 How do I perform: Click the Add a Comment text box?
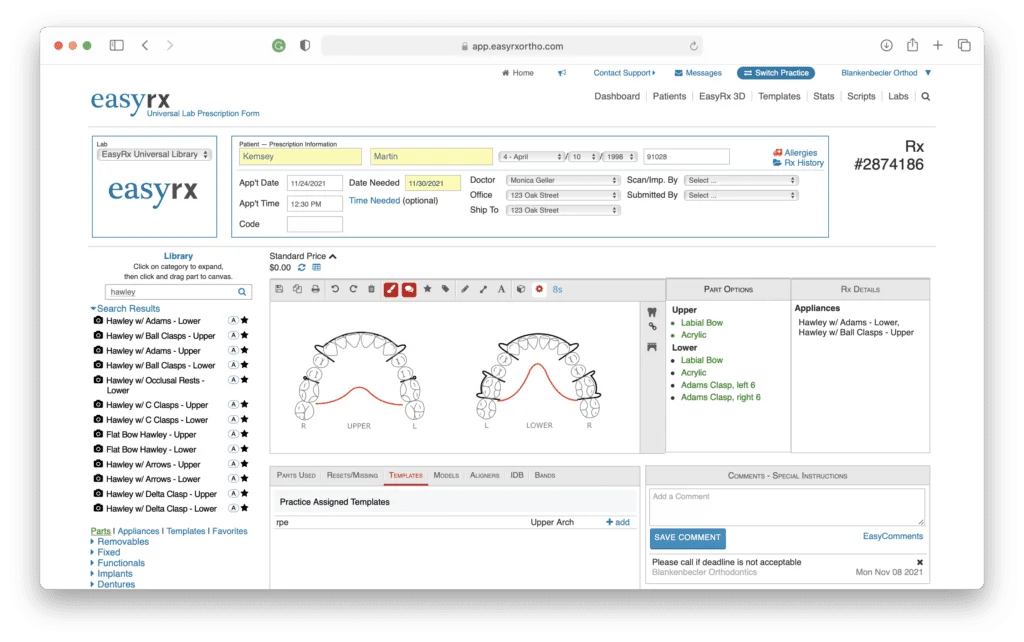(x=787, y=507)
